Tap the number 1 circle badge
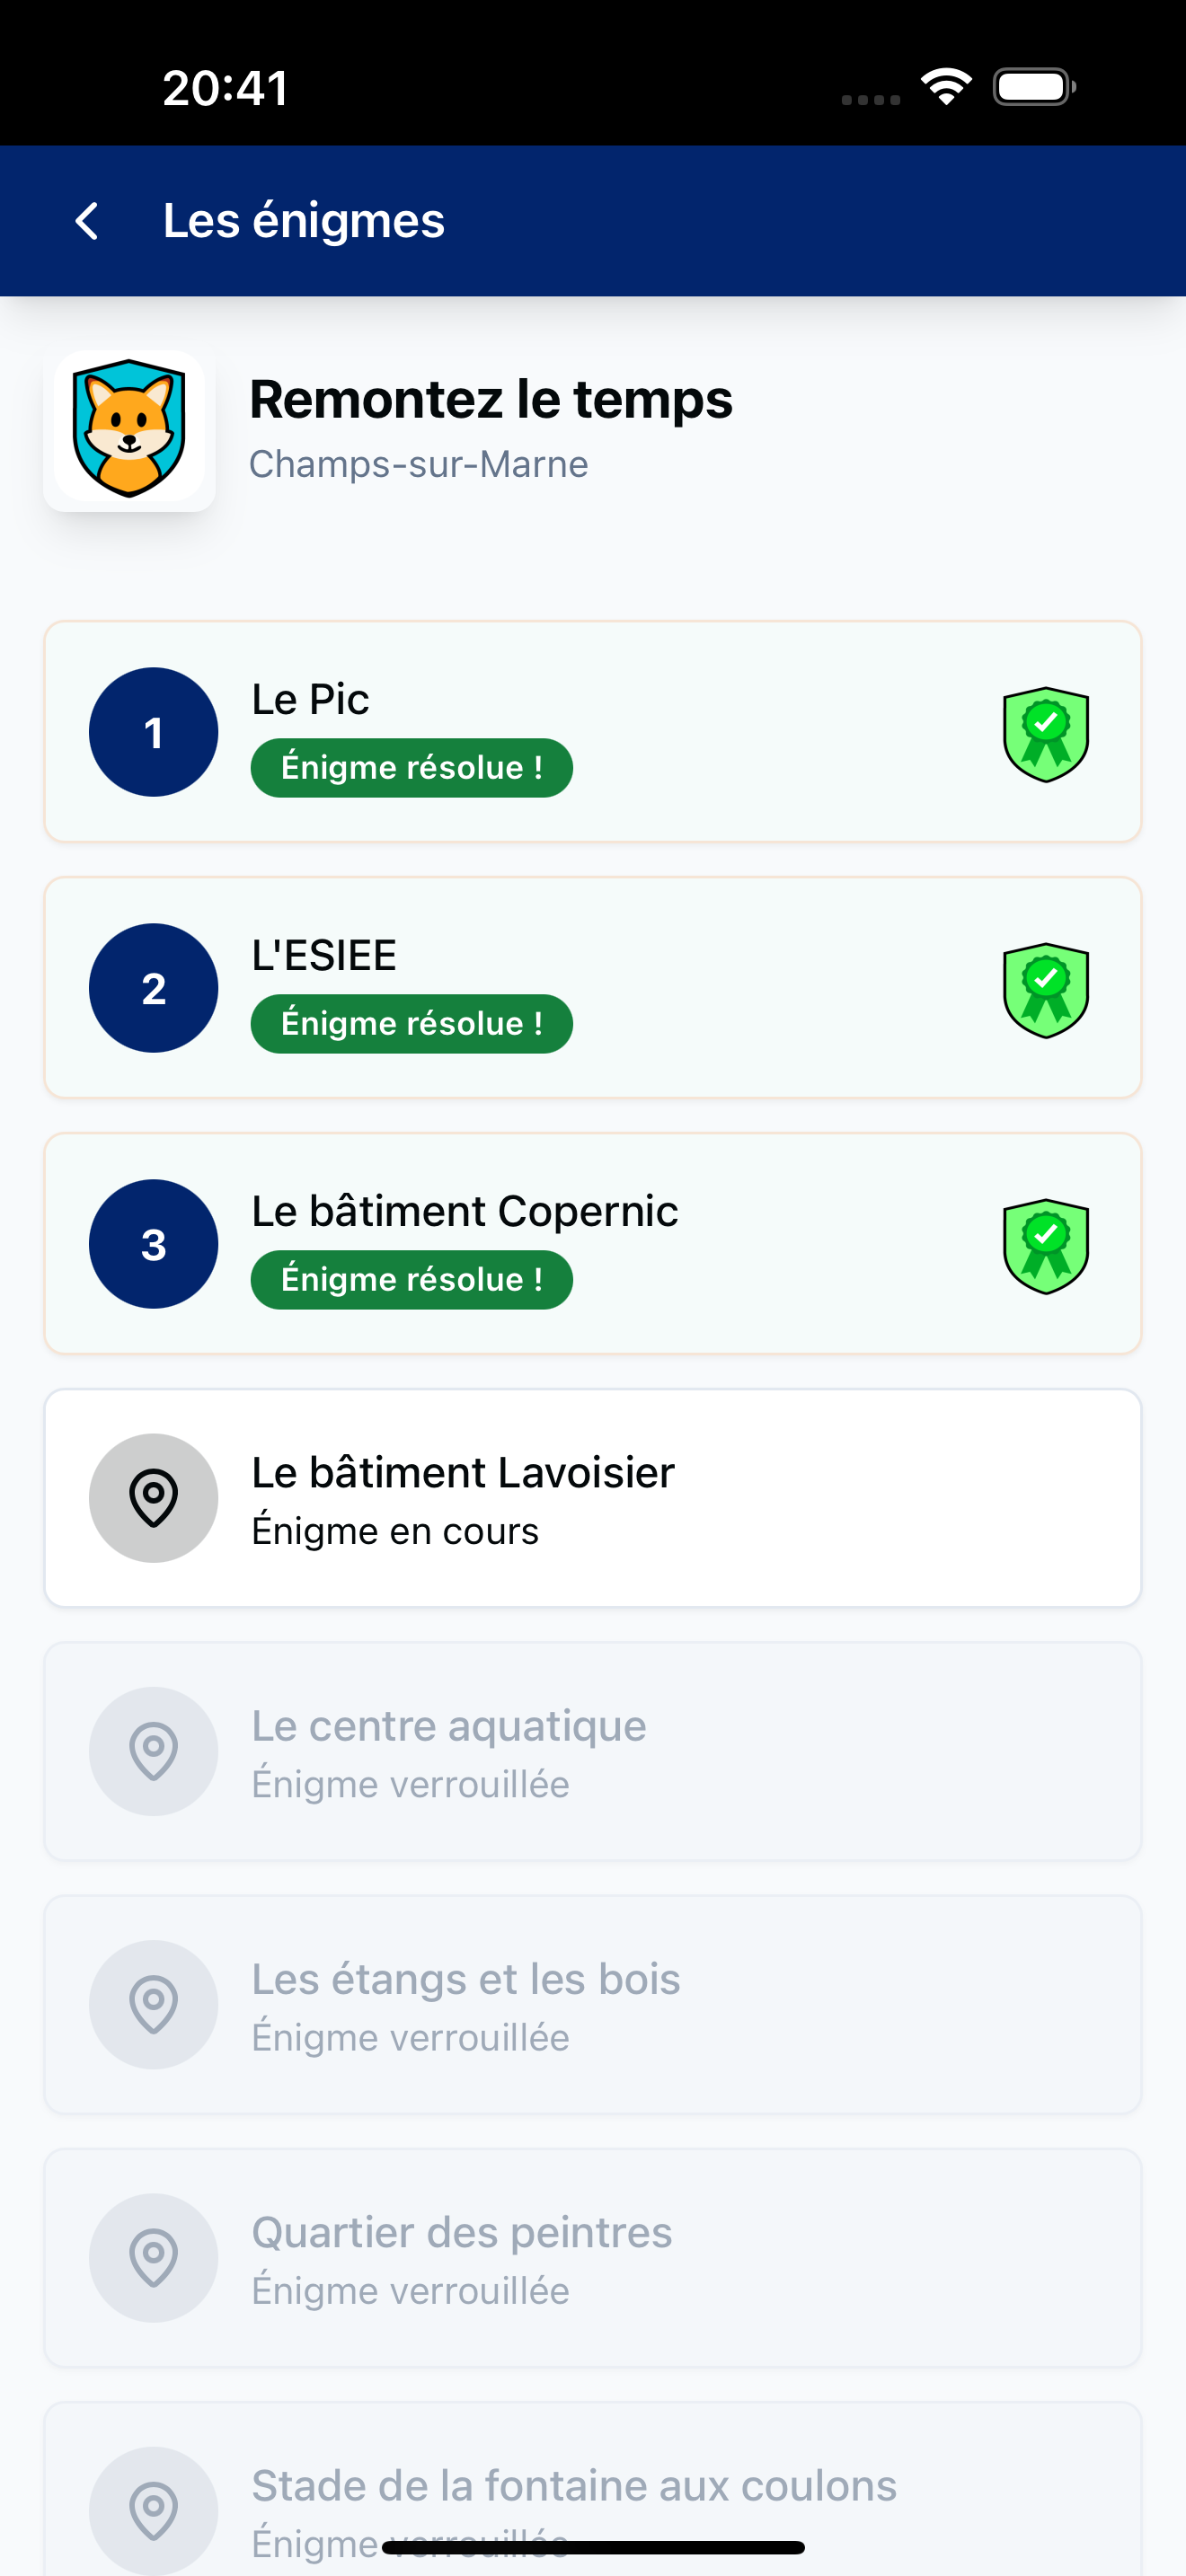The image size is (1186, 2576). point(154,732)
